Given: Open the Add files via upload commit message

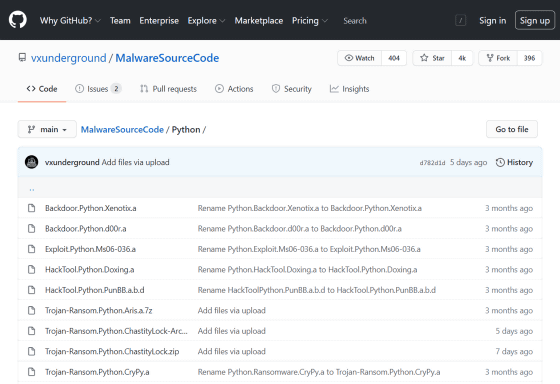Looking at the screenshot, I should click(135, 162).
